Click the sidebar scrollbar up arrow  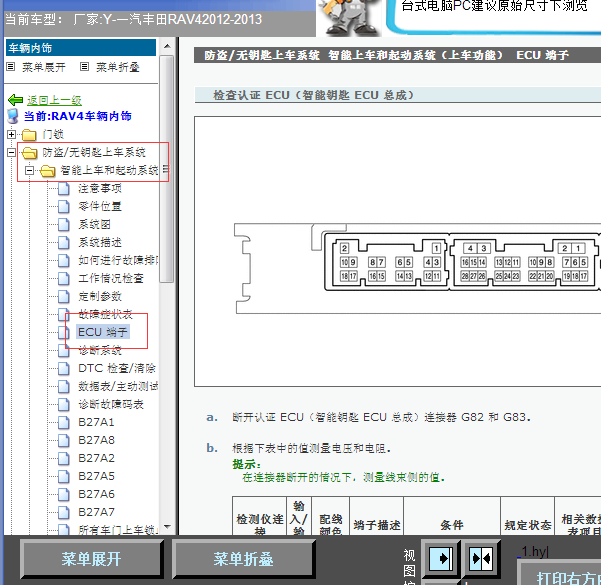pos(167,46)
